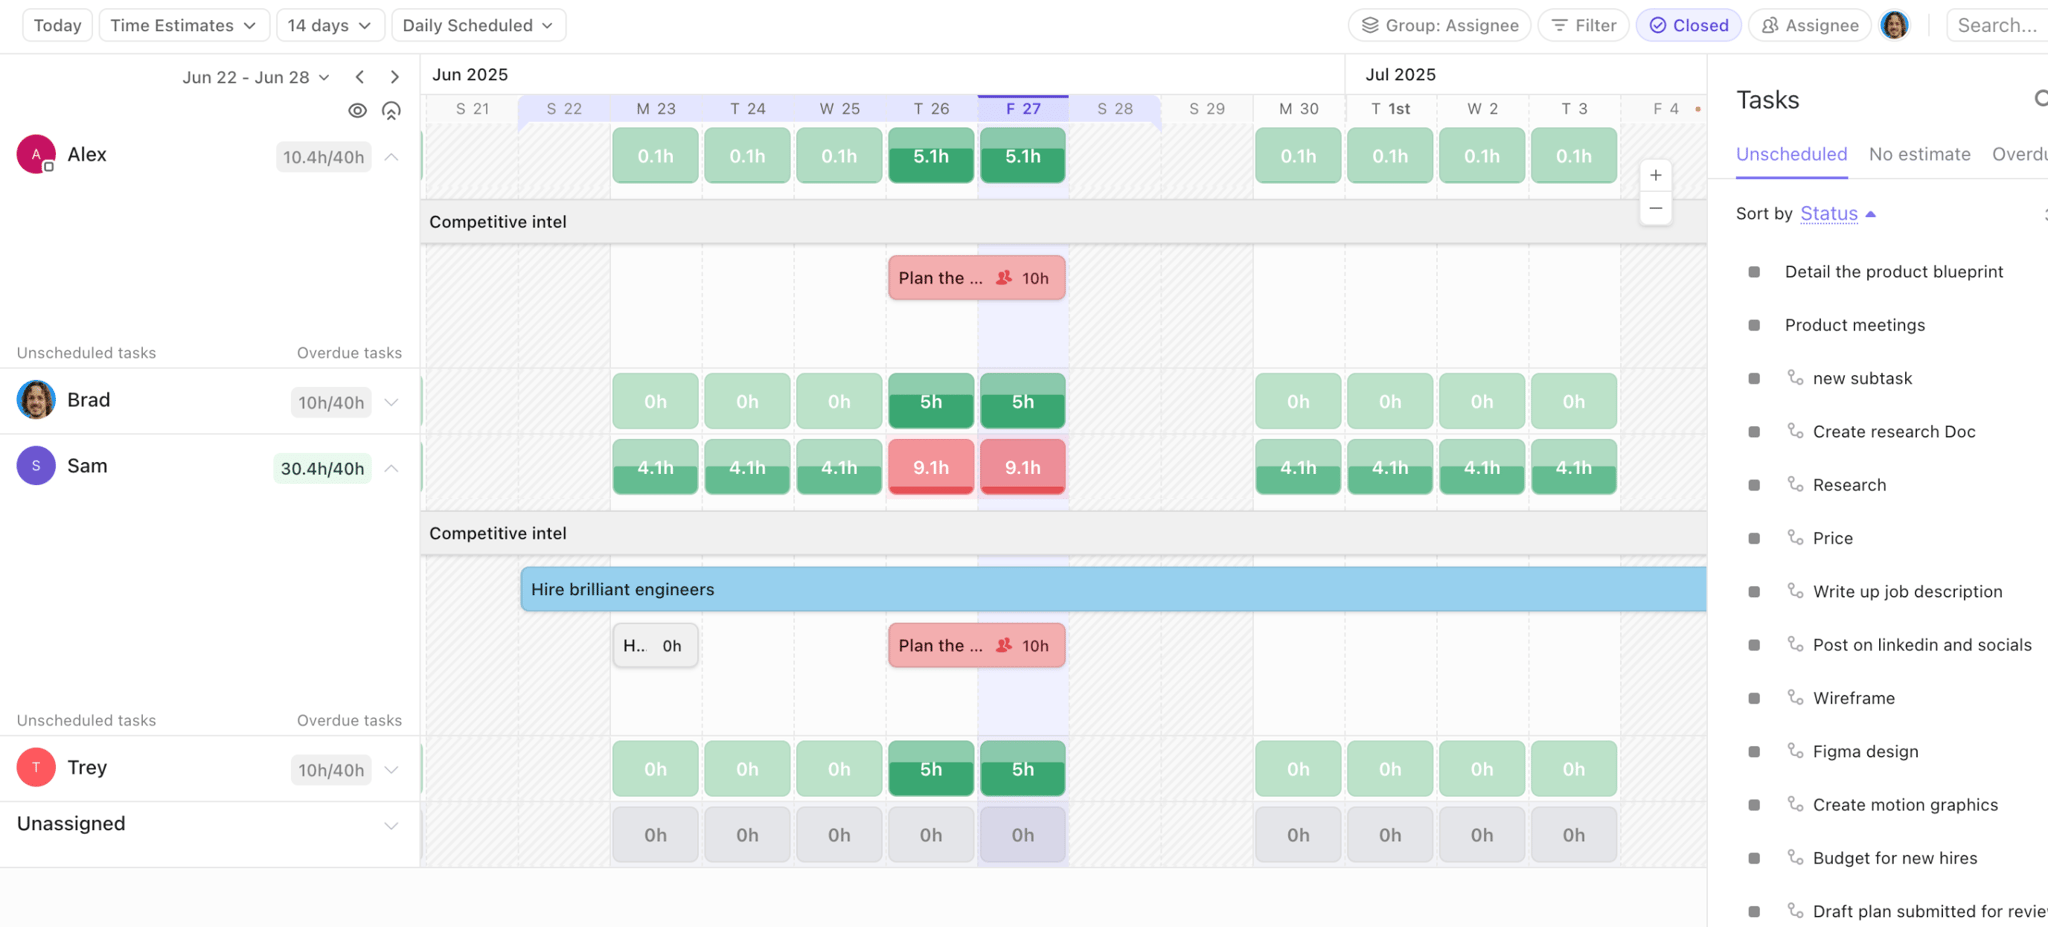
Task: Toggle the Status sort direction arrow
Action: pos(1871,213)
